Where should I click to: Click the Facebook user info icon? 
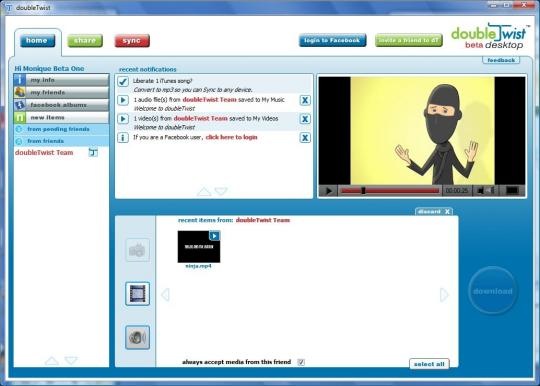coord(123,138)
